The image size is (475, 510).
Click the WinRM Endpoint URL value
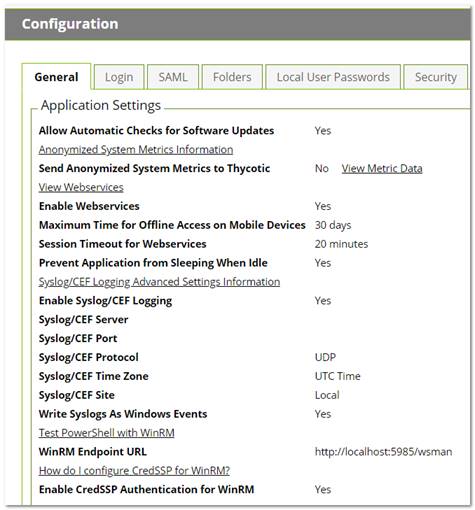[383, 452]
